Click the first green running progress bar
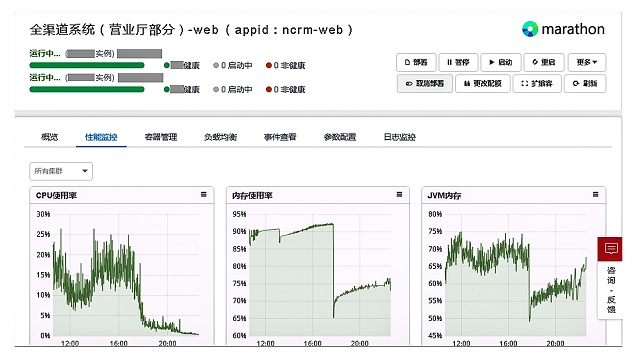This screenshot has width=640, height=360. tap(87, 65)
